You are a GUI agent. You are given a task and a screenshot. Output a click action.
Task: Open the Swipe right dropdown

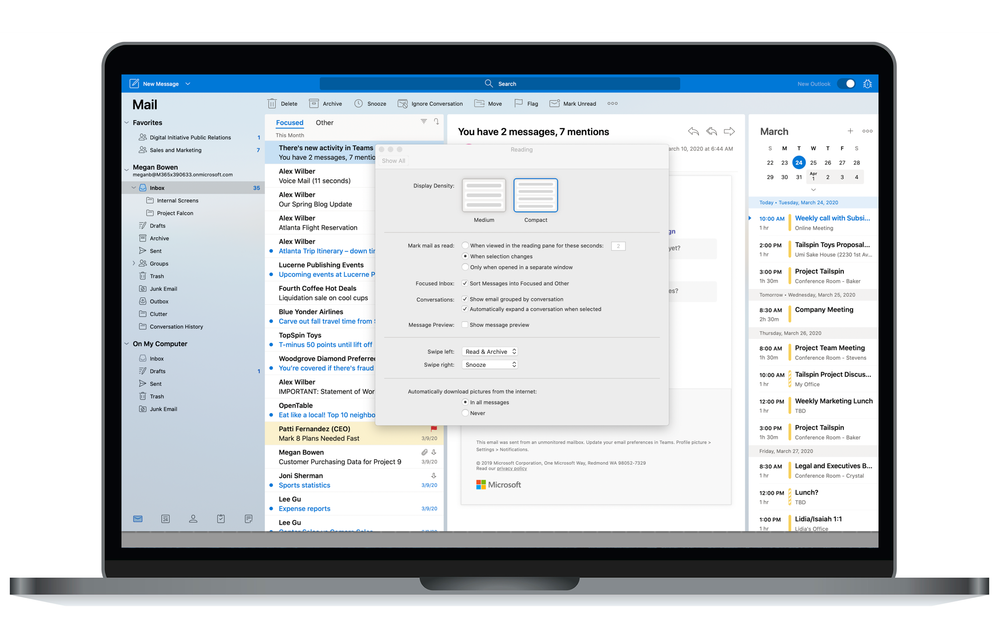490,365
